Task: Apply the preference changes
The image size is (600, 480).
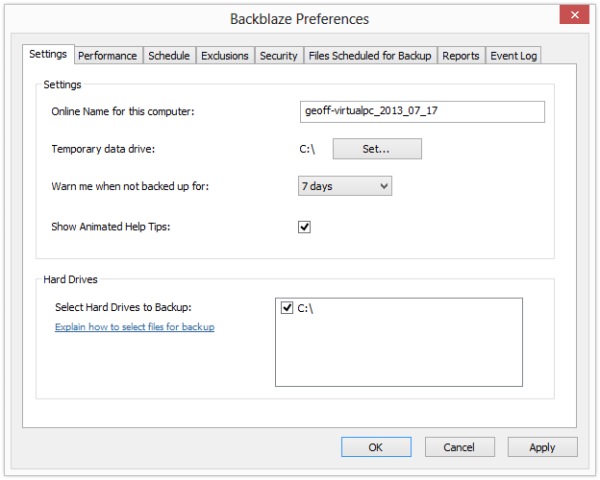Action: click(543, 447)
